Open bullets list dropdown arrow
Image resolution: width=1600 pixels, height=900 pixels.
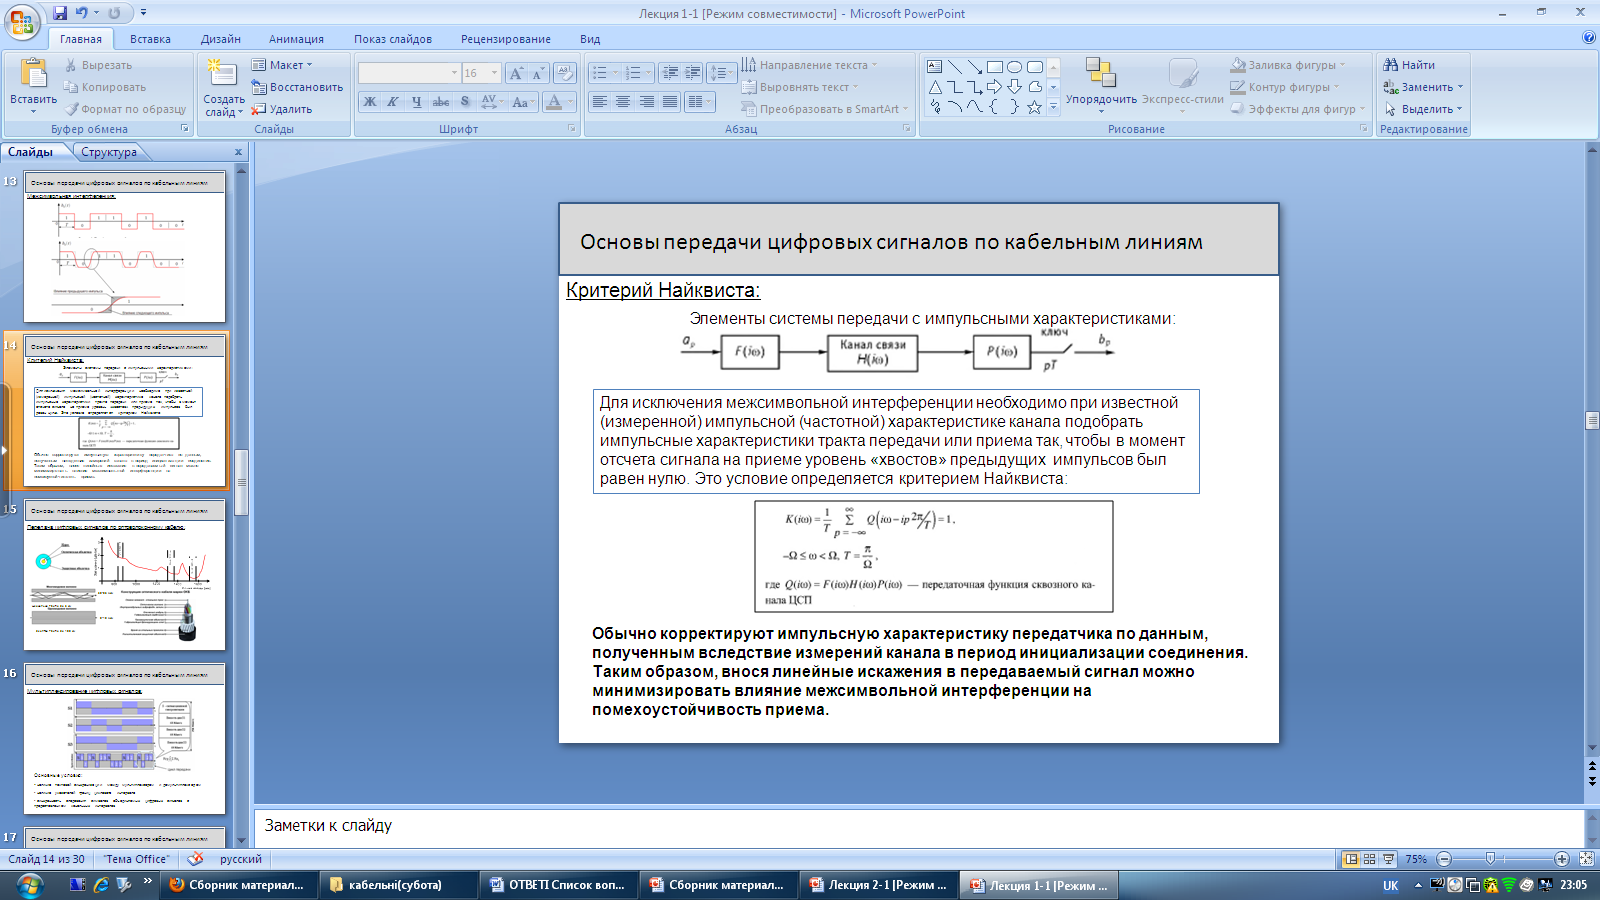coord(614,73)
